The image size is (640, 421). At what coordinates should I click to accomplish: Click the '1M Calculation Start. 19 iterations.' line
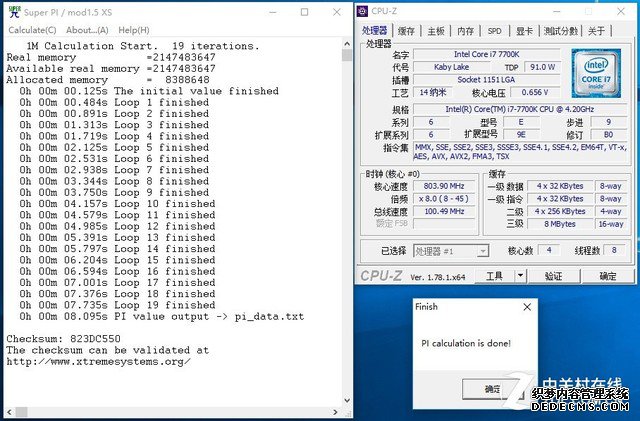coord(143,46)
